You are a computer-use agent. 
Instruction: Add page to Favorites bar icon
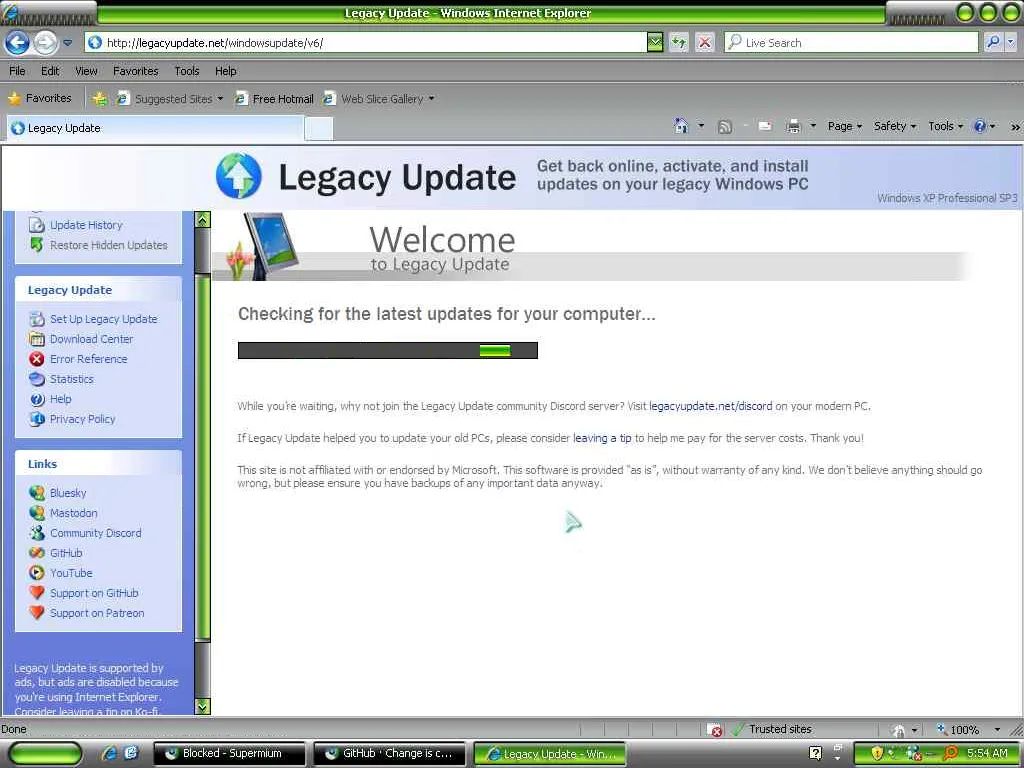[100, 99]
